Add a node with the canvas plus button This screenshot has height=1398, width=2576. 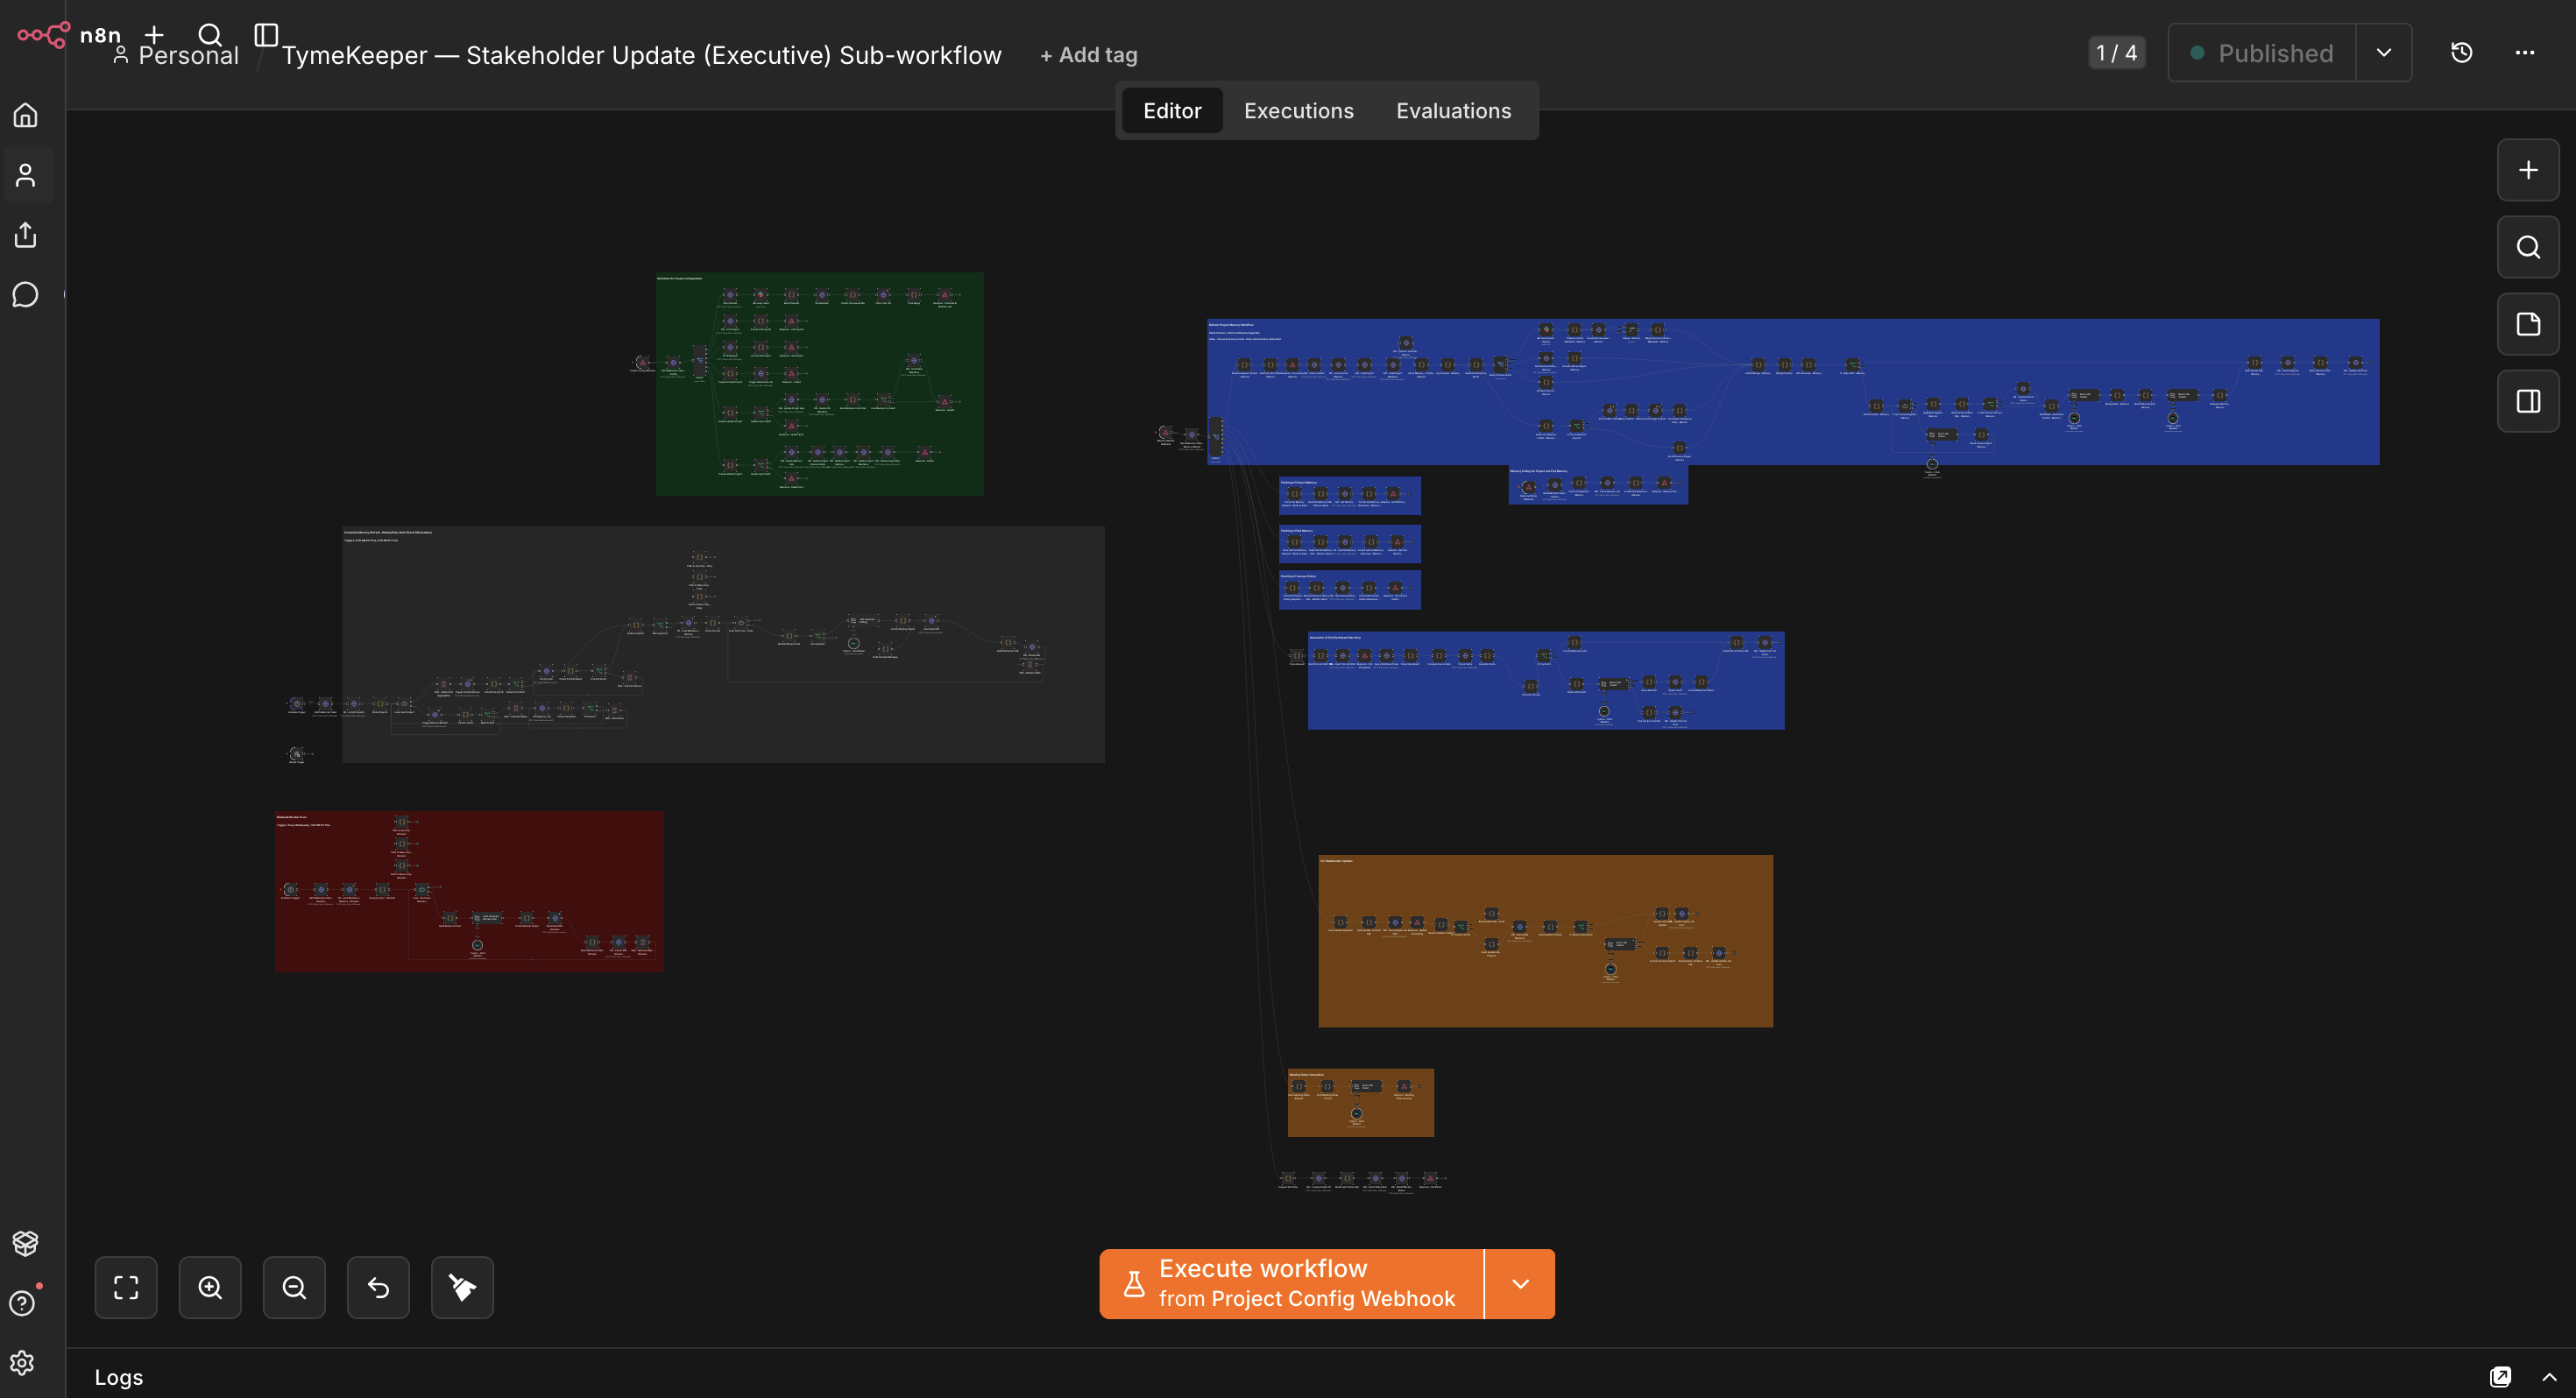(x=2528, y=170)
